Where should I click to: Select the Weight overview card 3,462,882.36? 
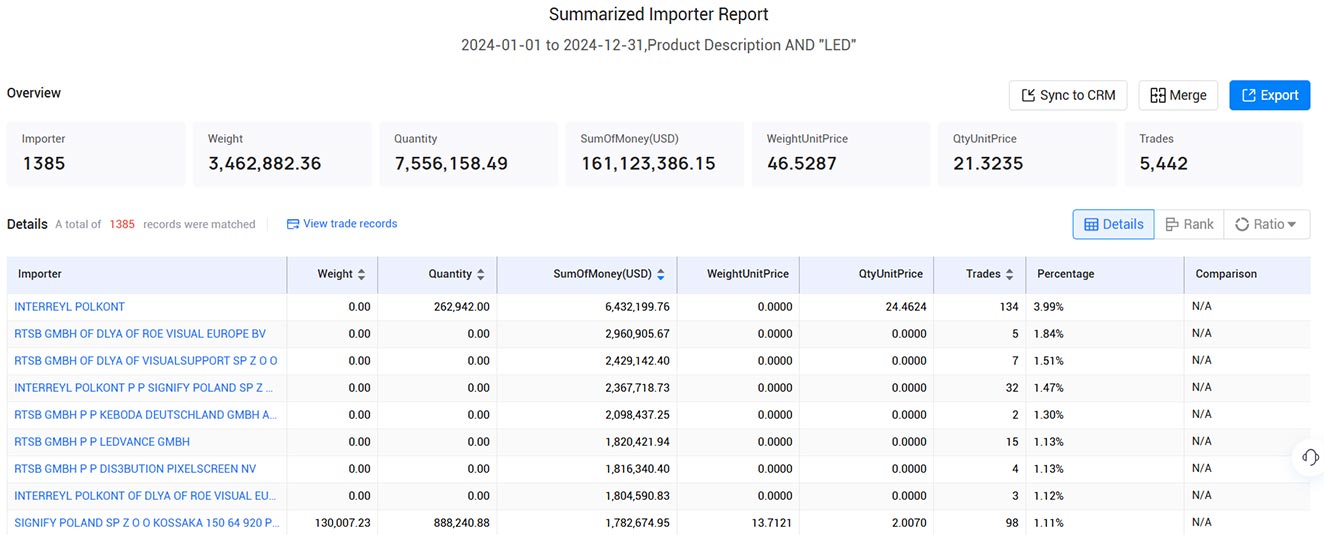click(282, 154)
